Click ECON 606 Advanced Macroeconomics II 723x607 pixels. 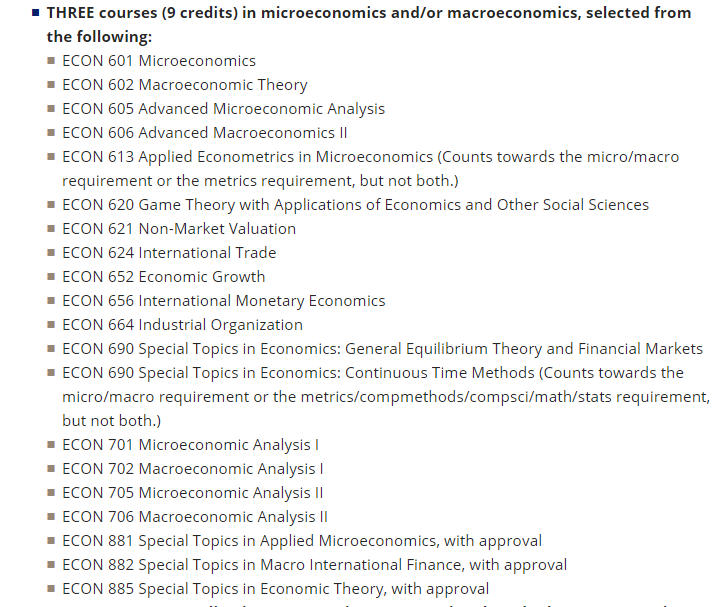204,133
